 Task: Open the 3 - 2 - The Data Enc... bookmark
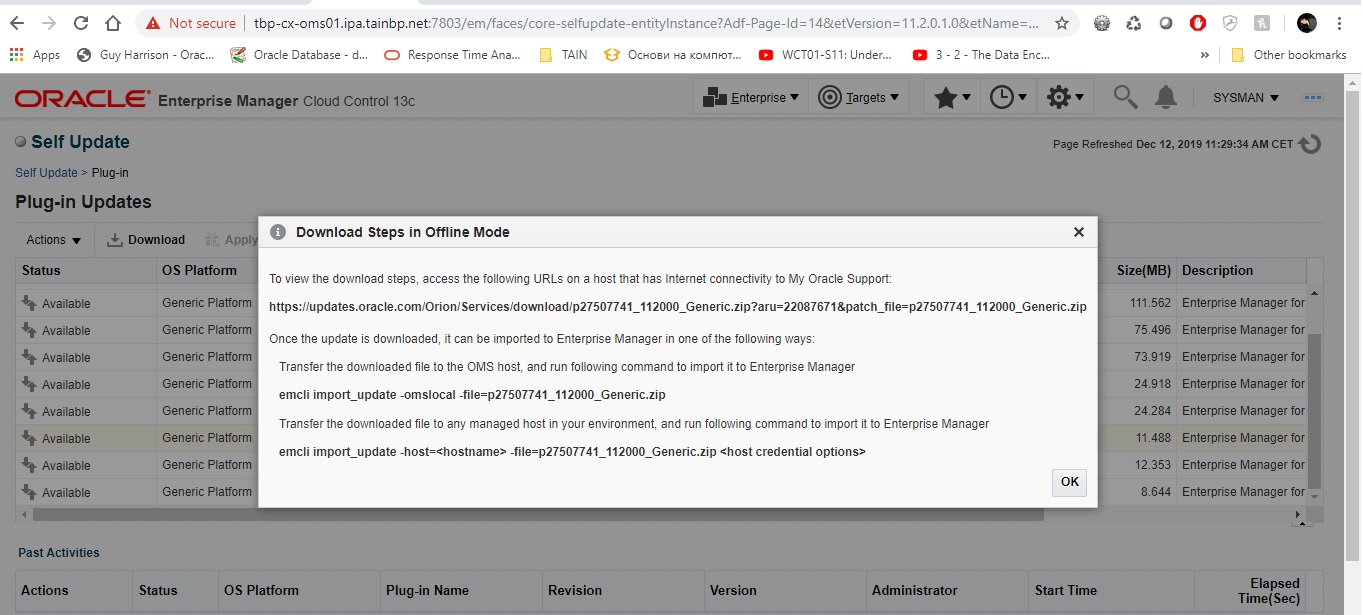tap(981, 55)
